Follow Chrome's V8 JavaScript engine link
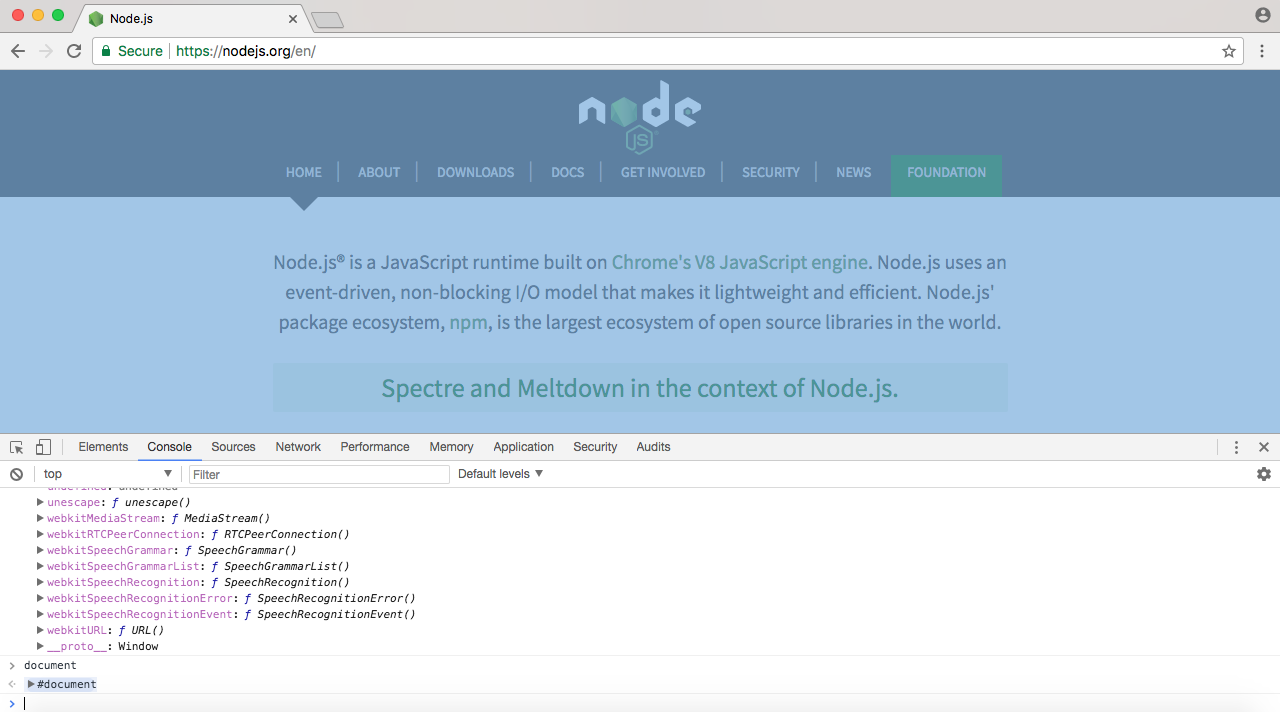Screen dimensions: 1280x712 (x=739, y=263)
